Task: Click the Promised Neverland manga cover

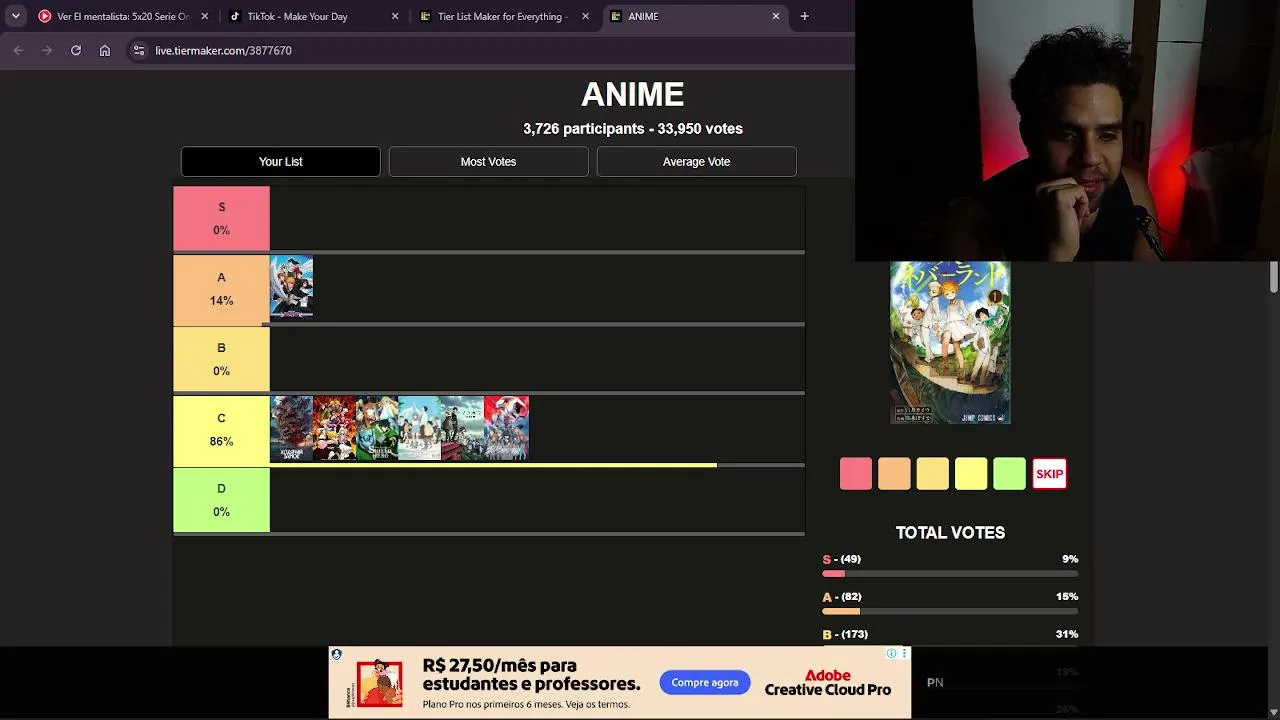Action: 950,343
